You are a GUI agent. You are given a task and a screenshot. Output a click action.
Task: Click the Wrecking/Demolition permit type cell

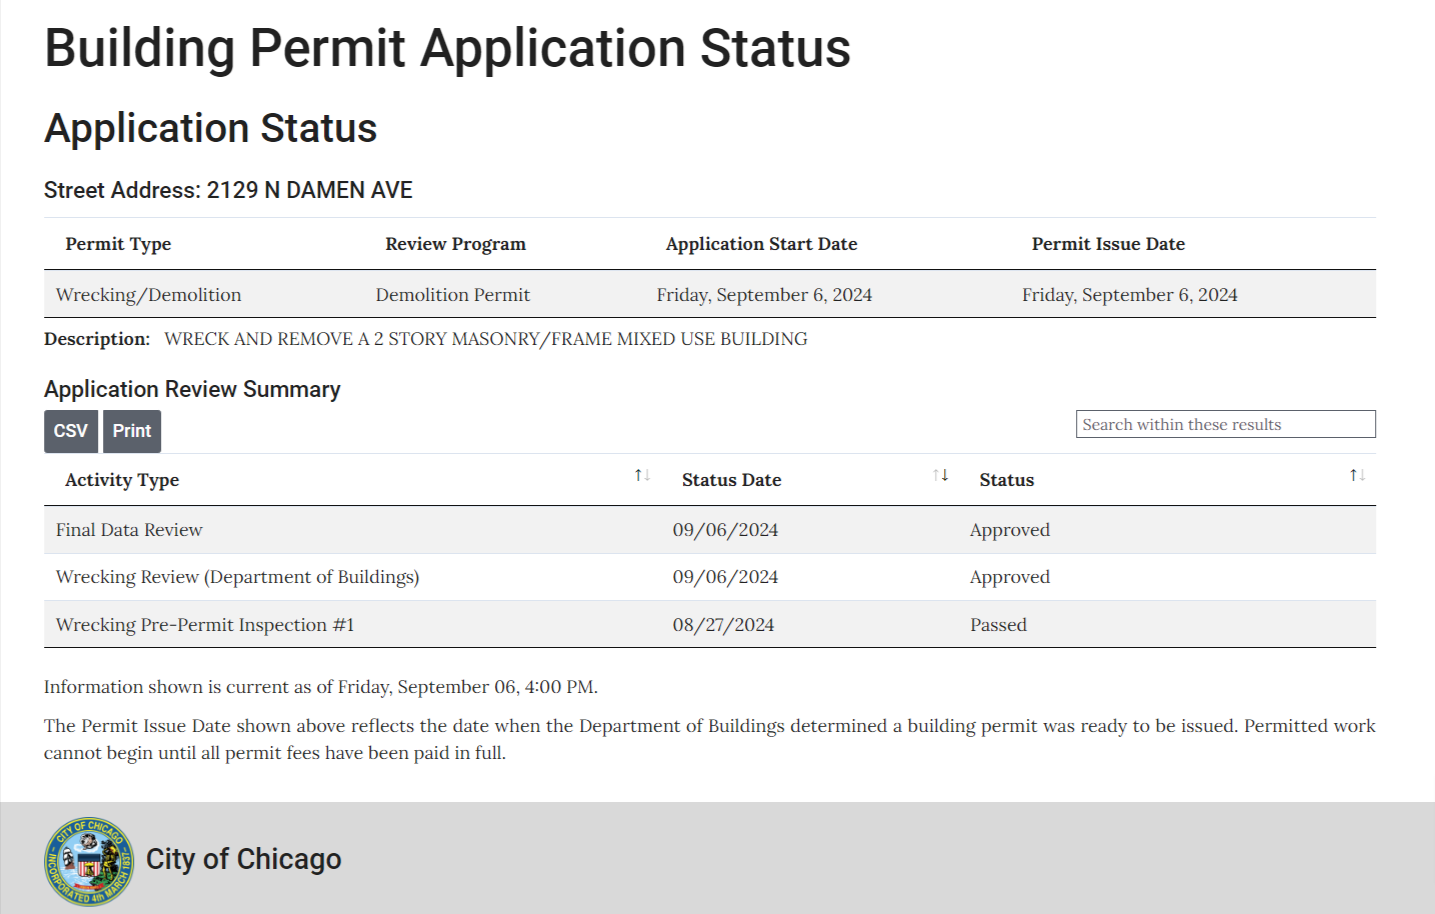click(148, 295)
